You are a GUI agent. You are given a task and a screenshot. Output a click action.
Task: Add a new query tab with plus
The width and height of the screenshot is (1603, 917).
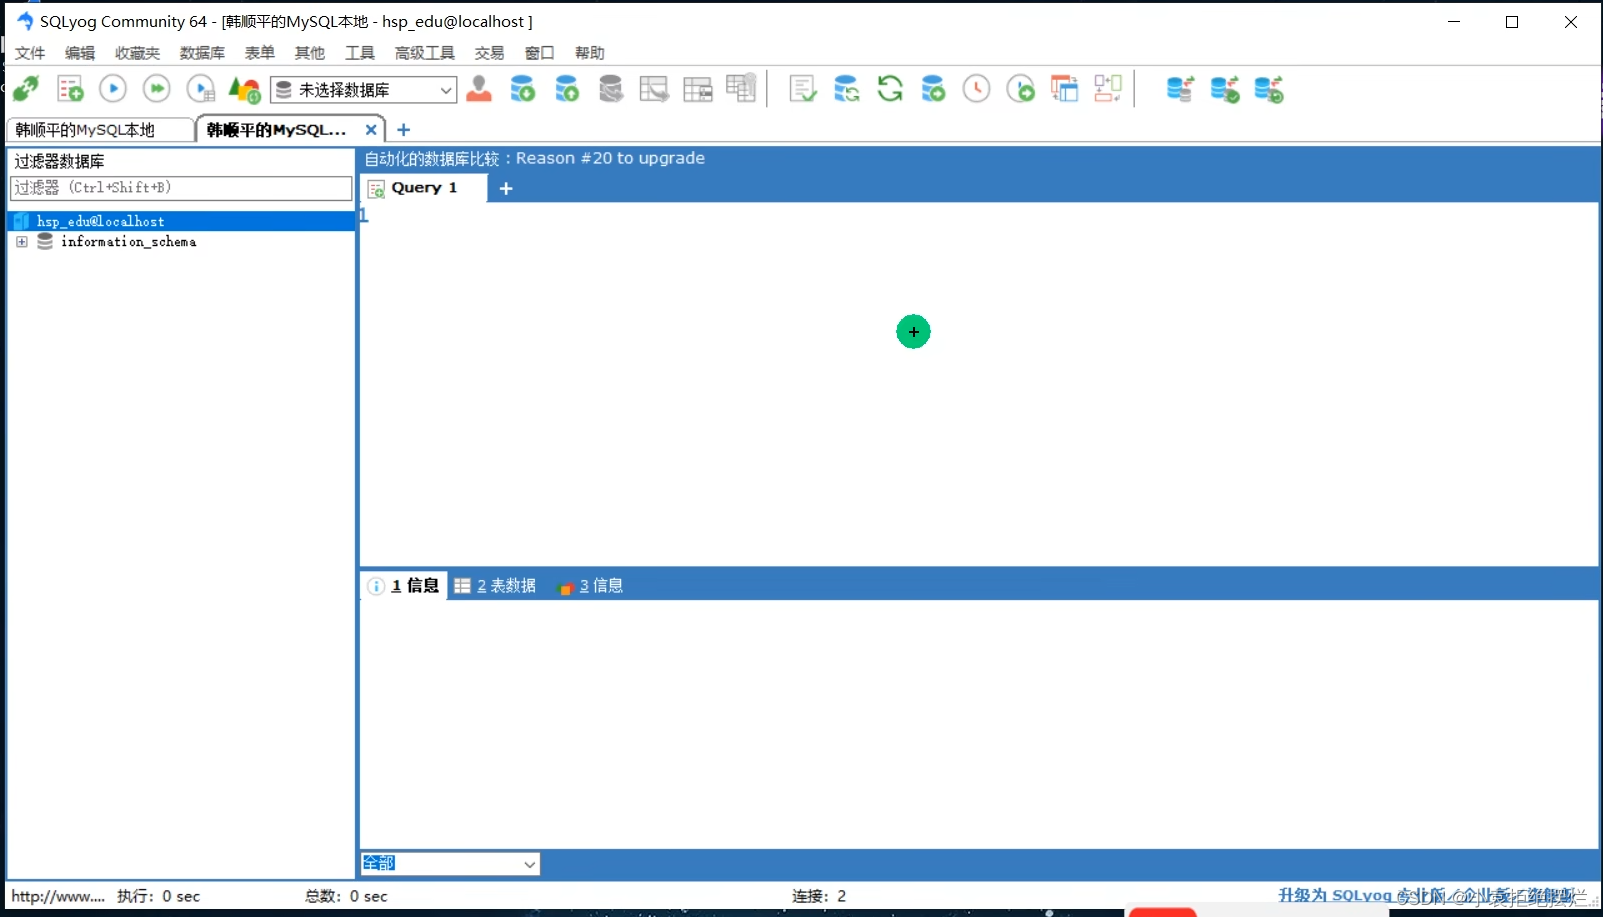pyautogui.click(x=506, y=188)
